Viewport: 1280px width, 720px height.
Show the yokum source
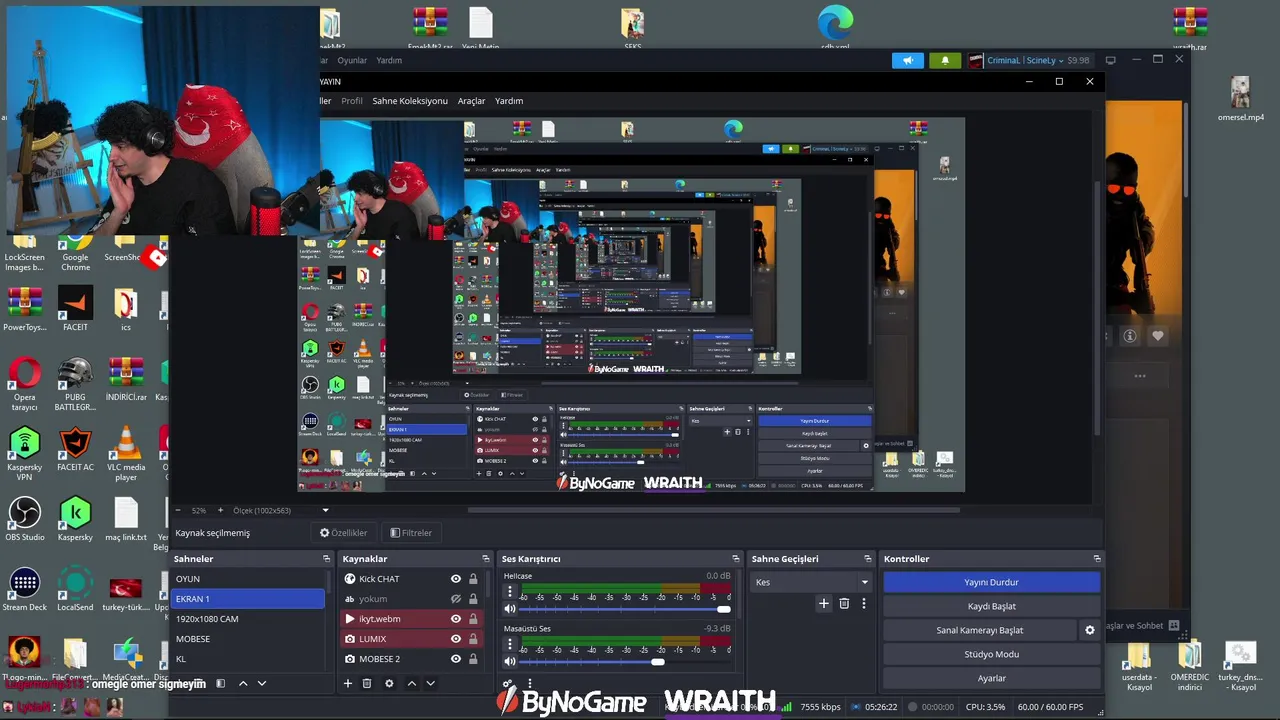(x=456, y=599)
